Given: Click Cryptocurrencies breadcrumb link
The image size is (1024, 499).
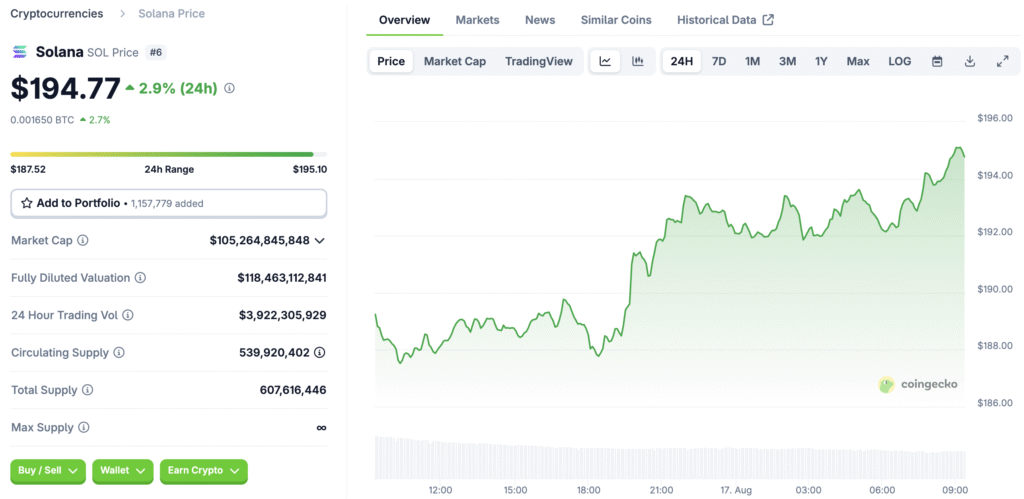Looking at the screenshot, I should pyautogui.click(x=56, y=13).
